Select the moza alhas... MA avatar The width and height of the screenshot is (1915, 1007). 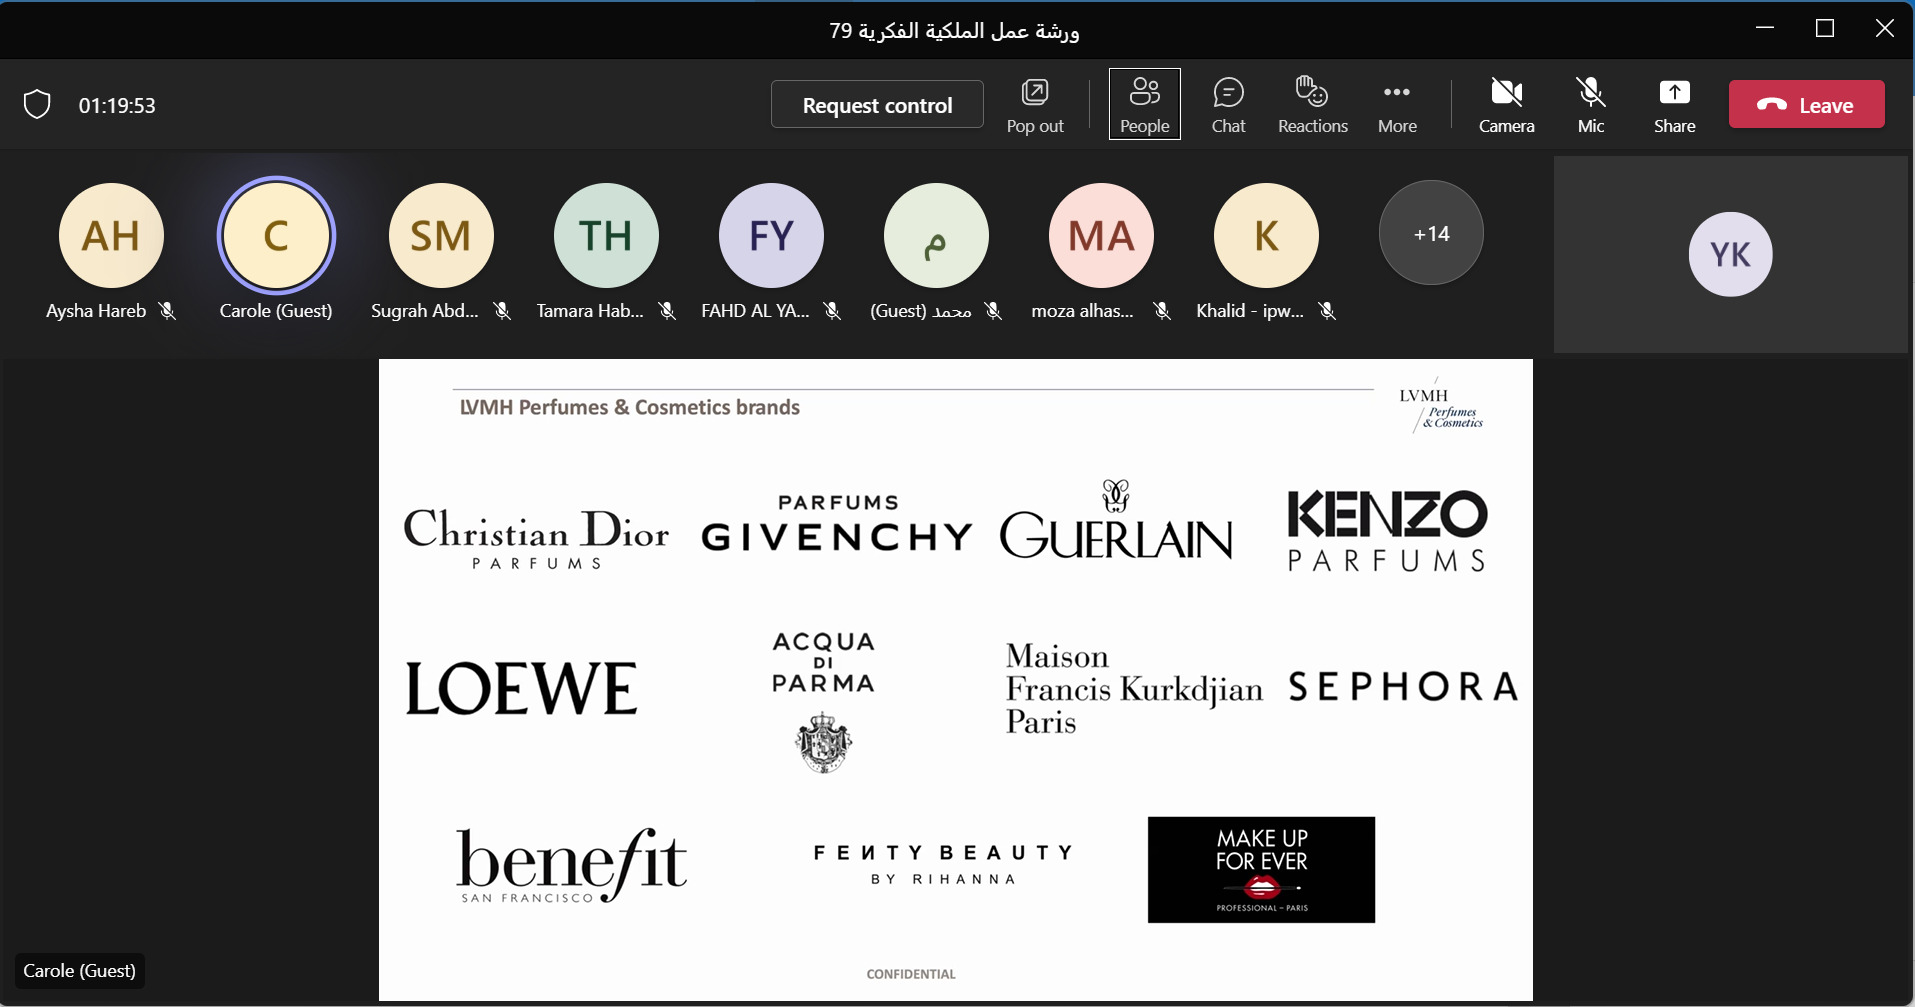[x=1101, y=235]
